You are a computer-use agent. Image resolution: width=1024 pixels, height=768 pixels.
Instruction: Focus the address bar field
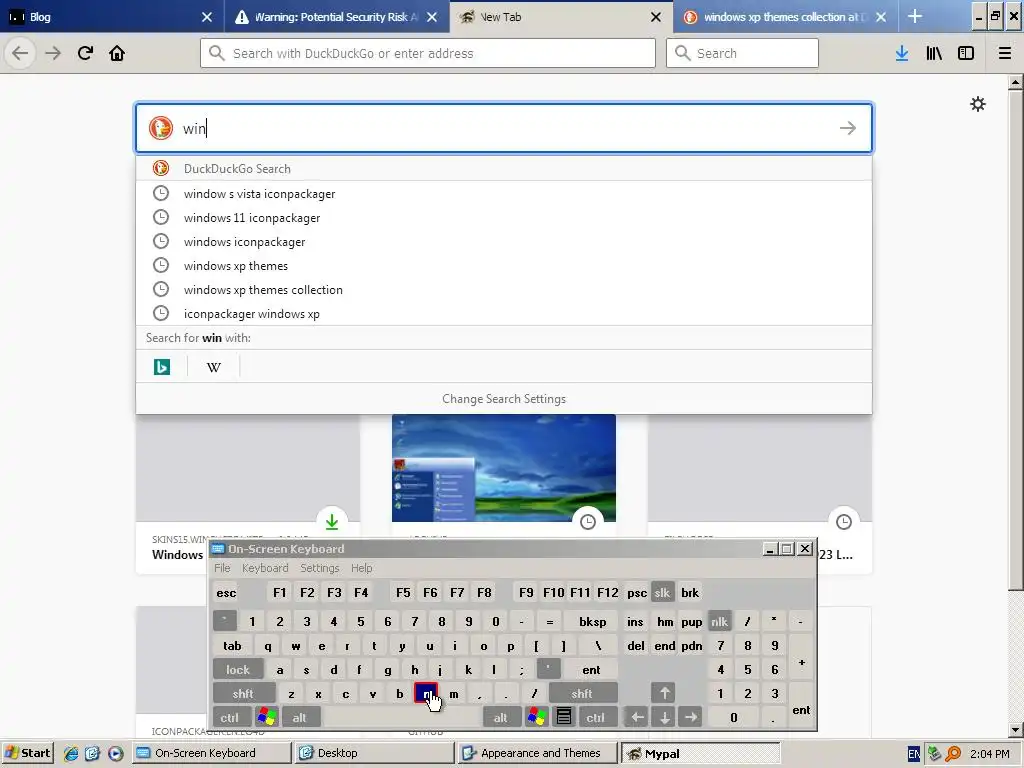click(428, 53)
